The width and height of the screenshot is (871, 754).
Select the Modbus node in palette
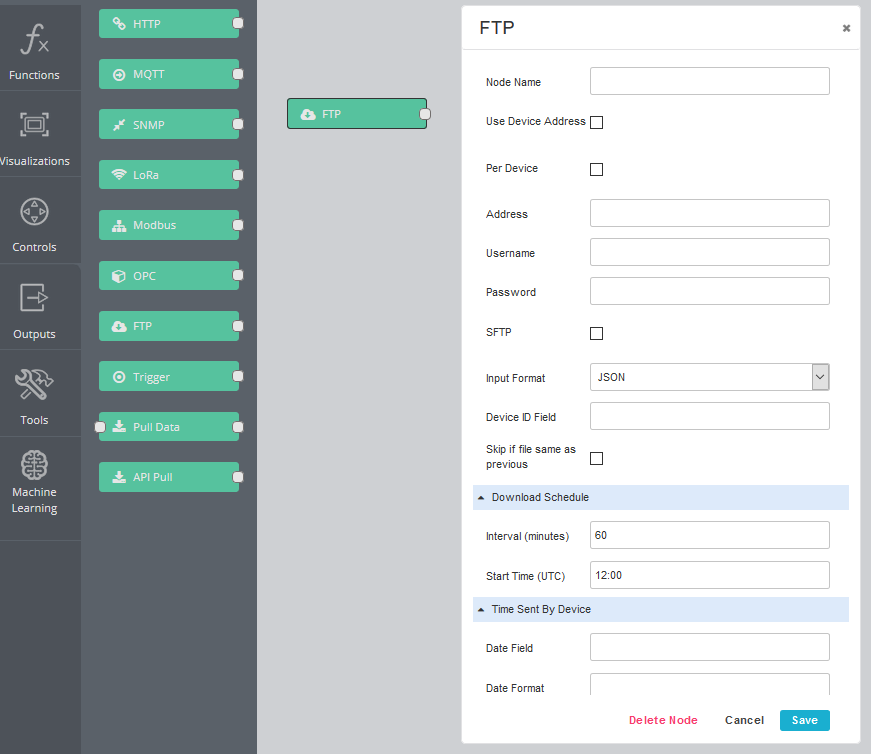coord(169,225)
